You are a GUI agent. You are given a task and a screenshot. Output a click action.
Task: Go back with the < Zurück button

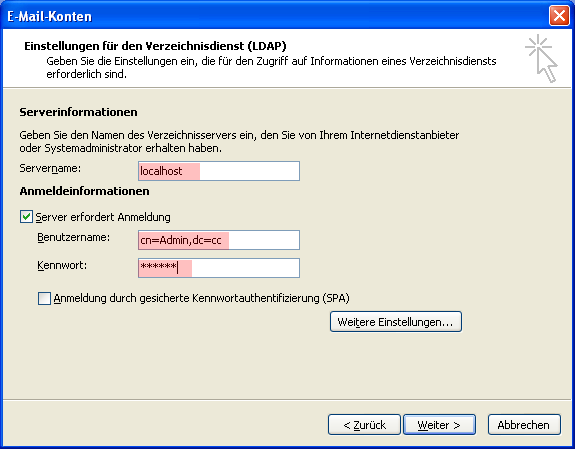tap(364, 425)
